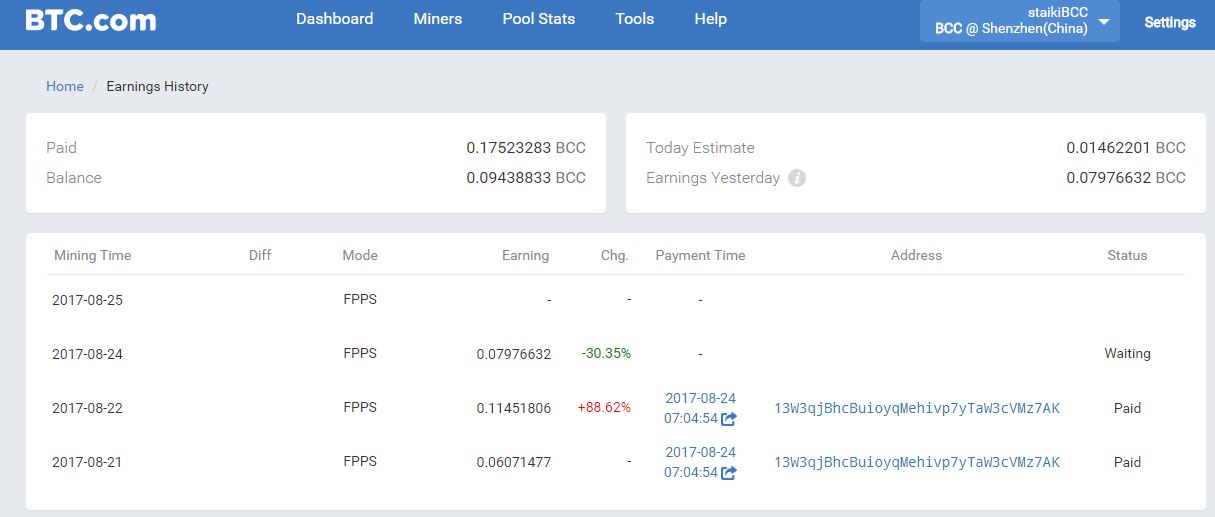Go to the Miners page
Image resolution: width=1215 pixels, height=517 pixels.
pos(437,19)
